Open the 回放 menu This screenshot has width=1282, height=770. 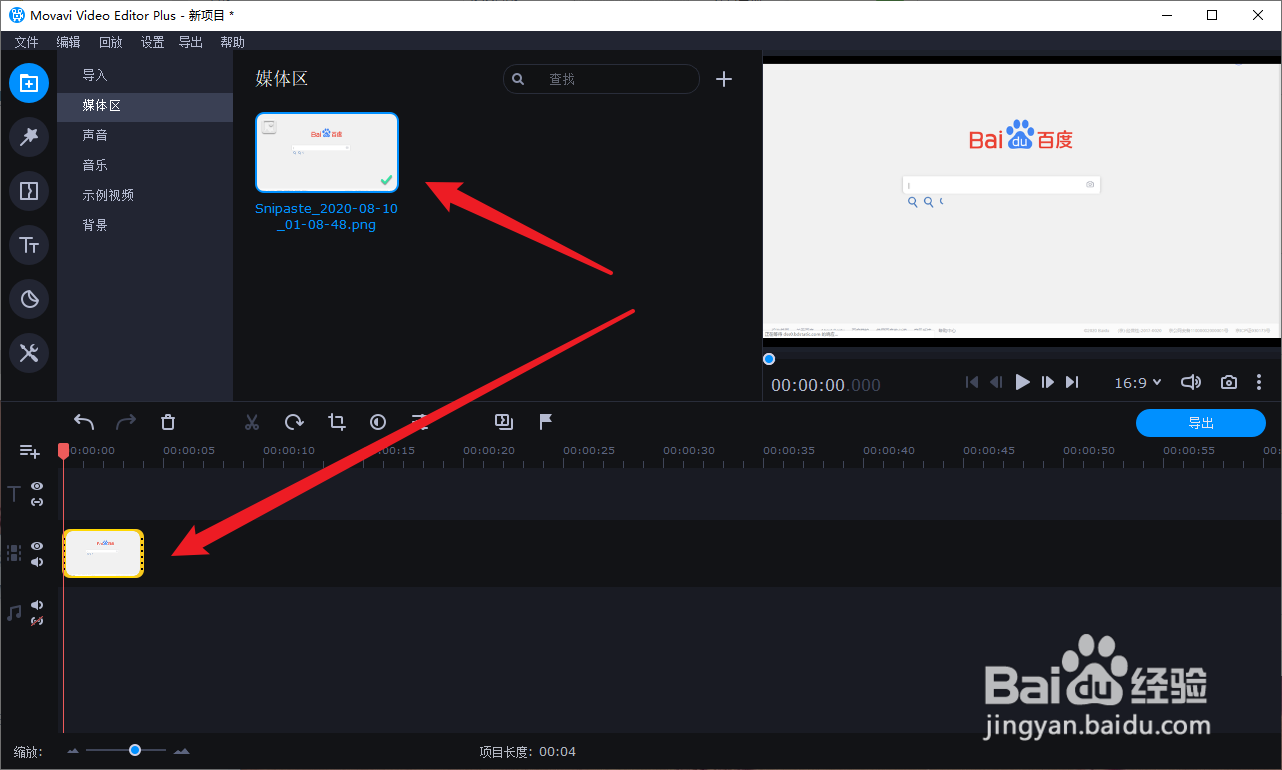point(110,42)
